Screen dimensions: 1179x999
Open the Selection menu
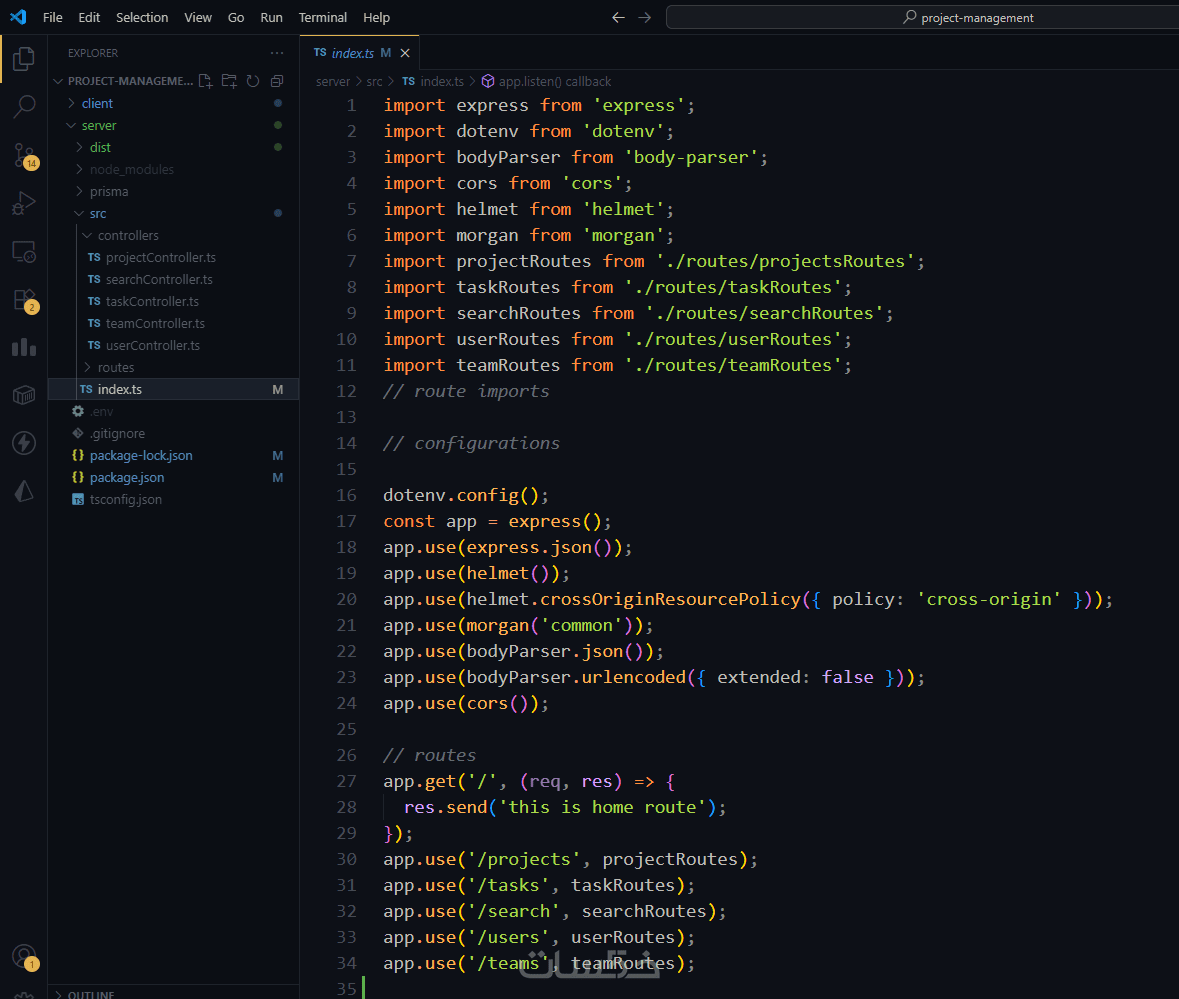coord(142,17)
